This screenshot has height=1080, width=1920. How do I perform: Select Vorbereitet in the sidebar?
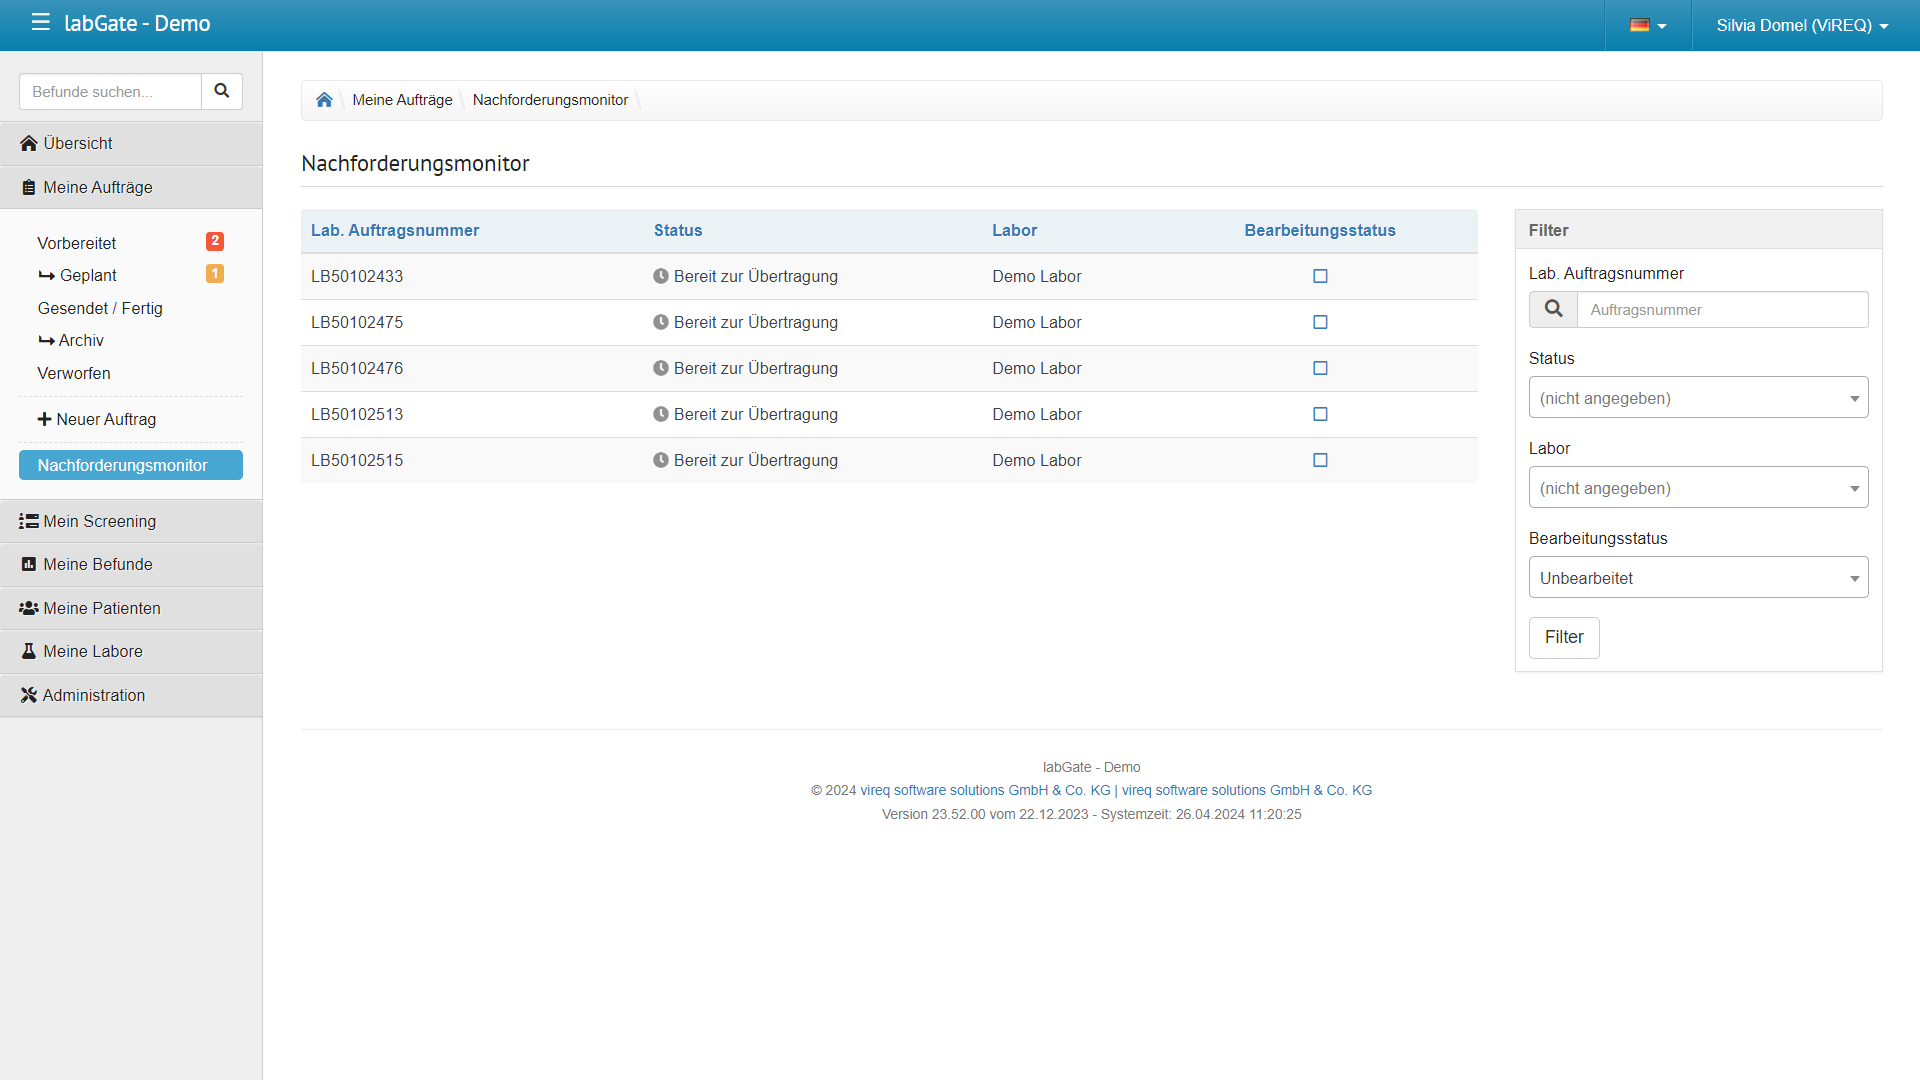click(77, 243)
